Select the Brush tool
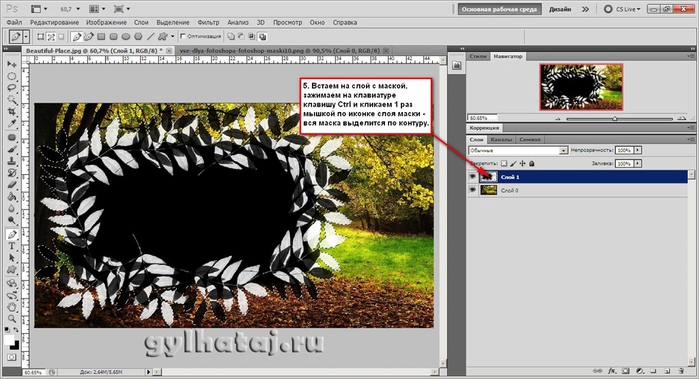This screenshot has height=379, width=699. click(12, 149)
